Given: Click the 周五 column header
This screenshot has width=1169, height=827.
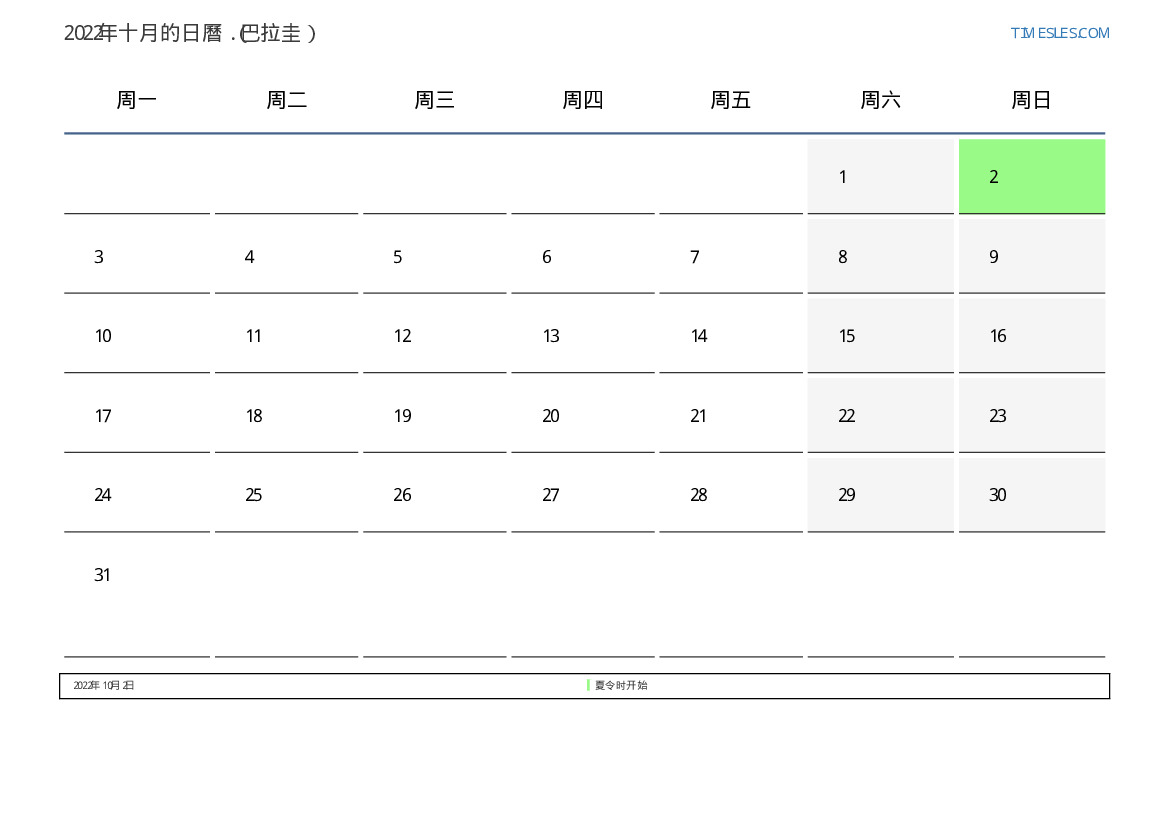Looking at the screenshot, I should point(730,100).
